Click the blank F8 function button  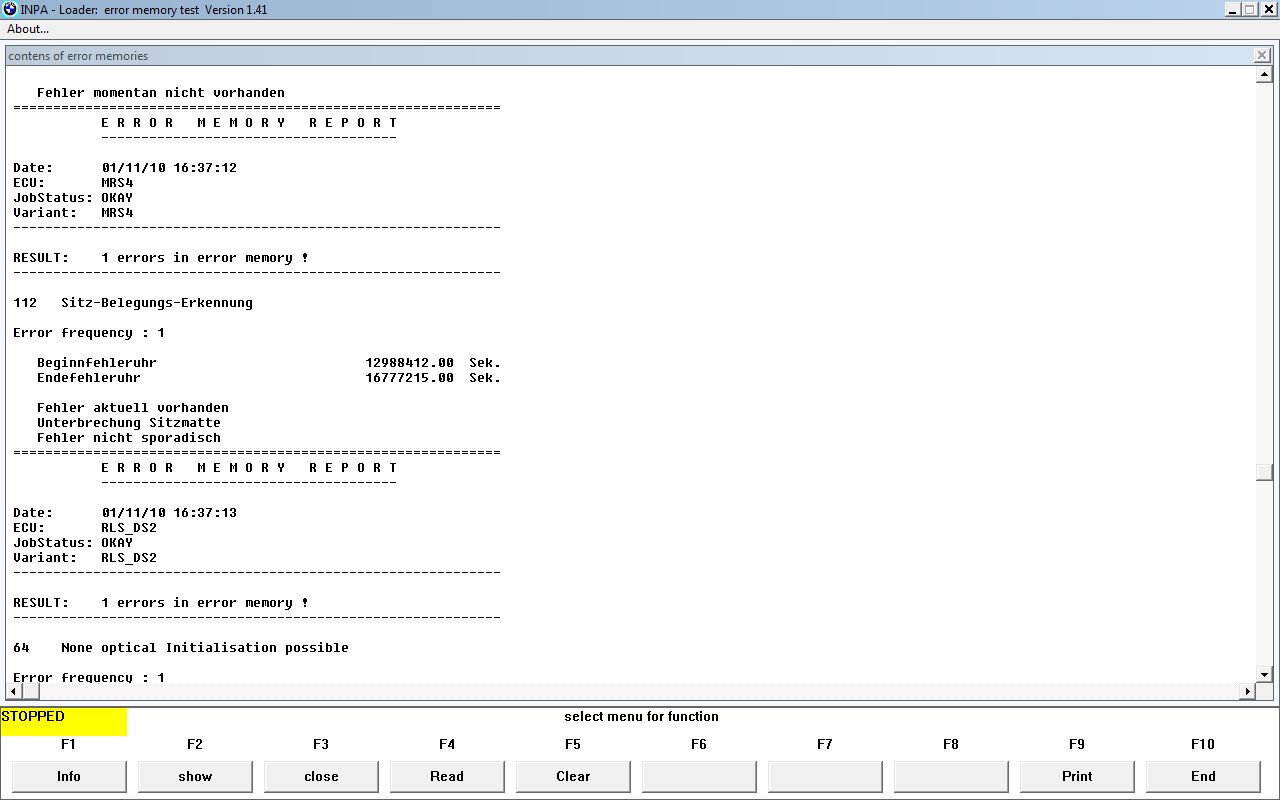[x=951, y=776]
